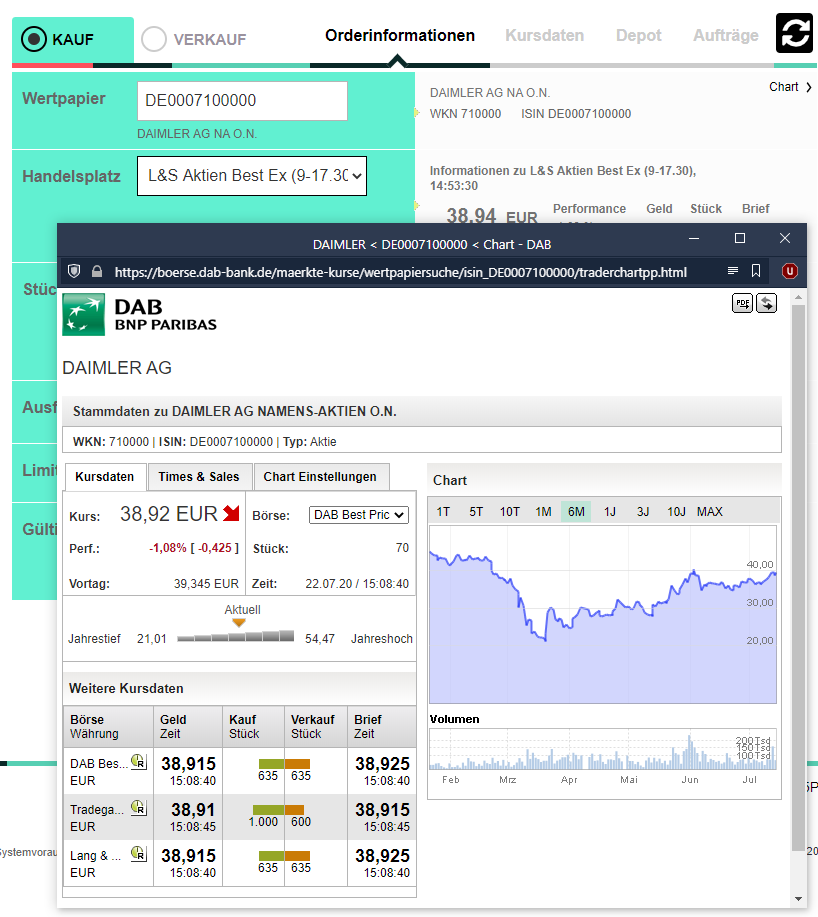The image size is (818, 917).
Task: Click the Jahrestief-Jahreshoch range bar
Action: pos(236,637)
